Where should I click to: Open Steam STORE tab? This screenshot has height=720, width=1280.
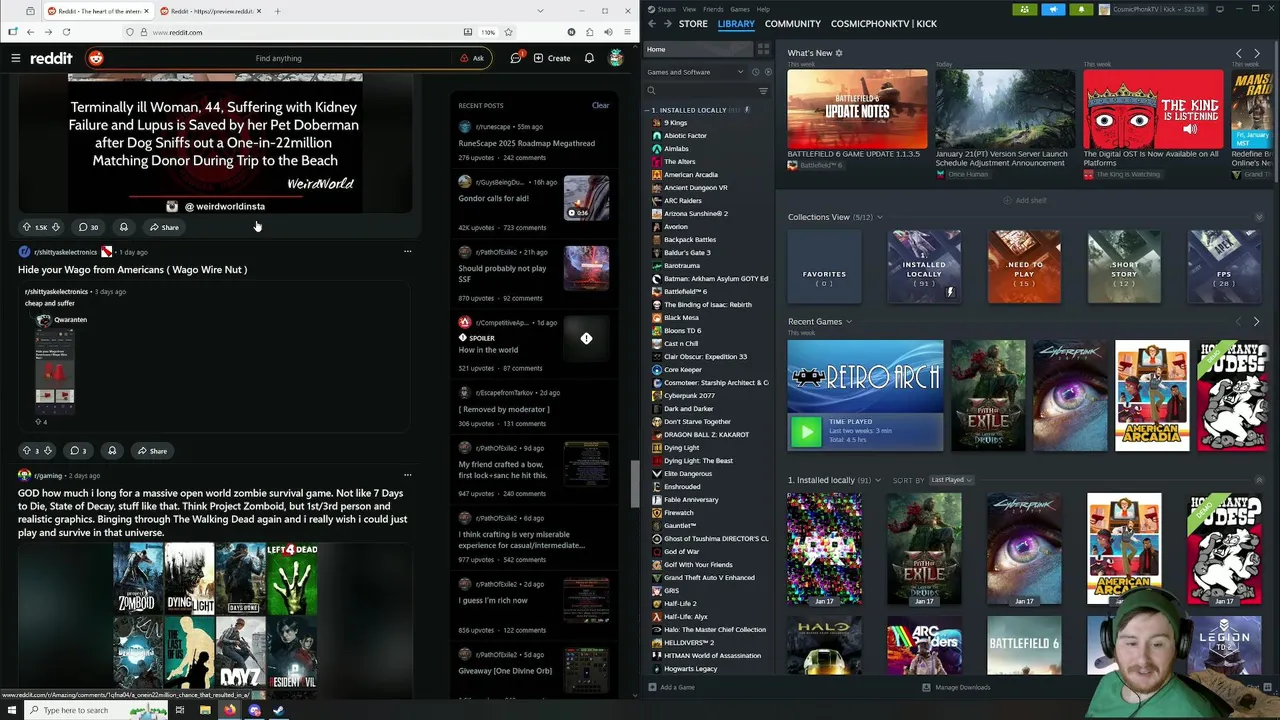click(x=693, y=23)
